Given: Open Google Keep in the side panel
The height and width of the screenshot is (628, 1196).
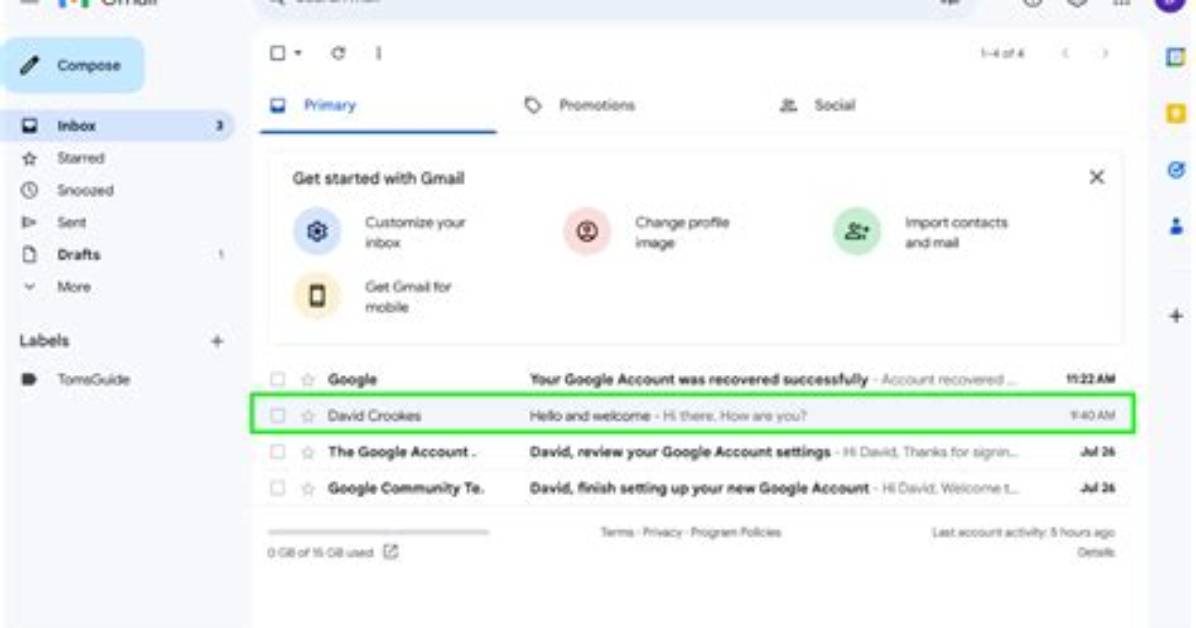Looking at the screenshot, I should [x=1175, y=114].
